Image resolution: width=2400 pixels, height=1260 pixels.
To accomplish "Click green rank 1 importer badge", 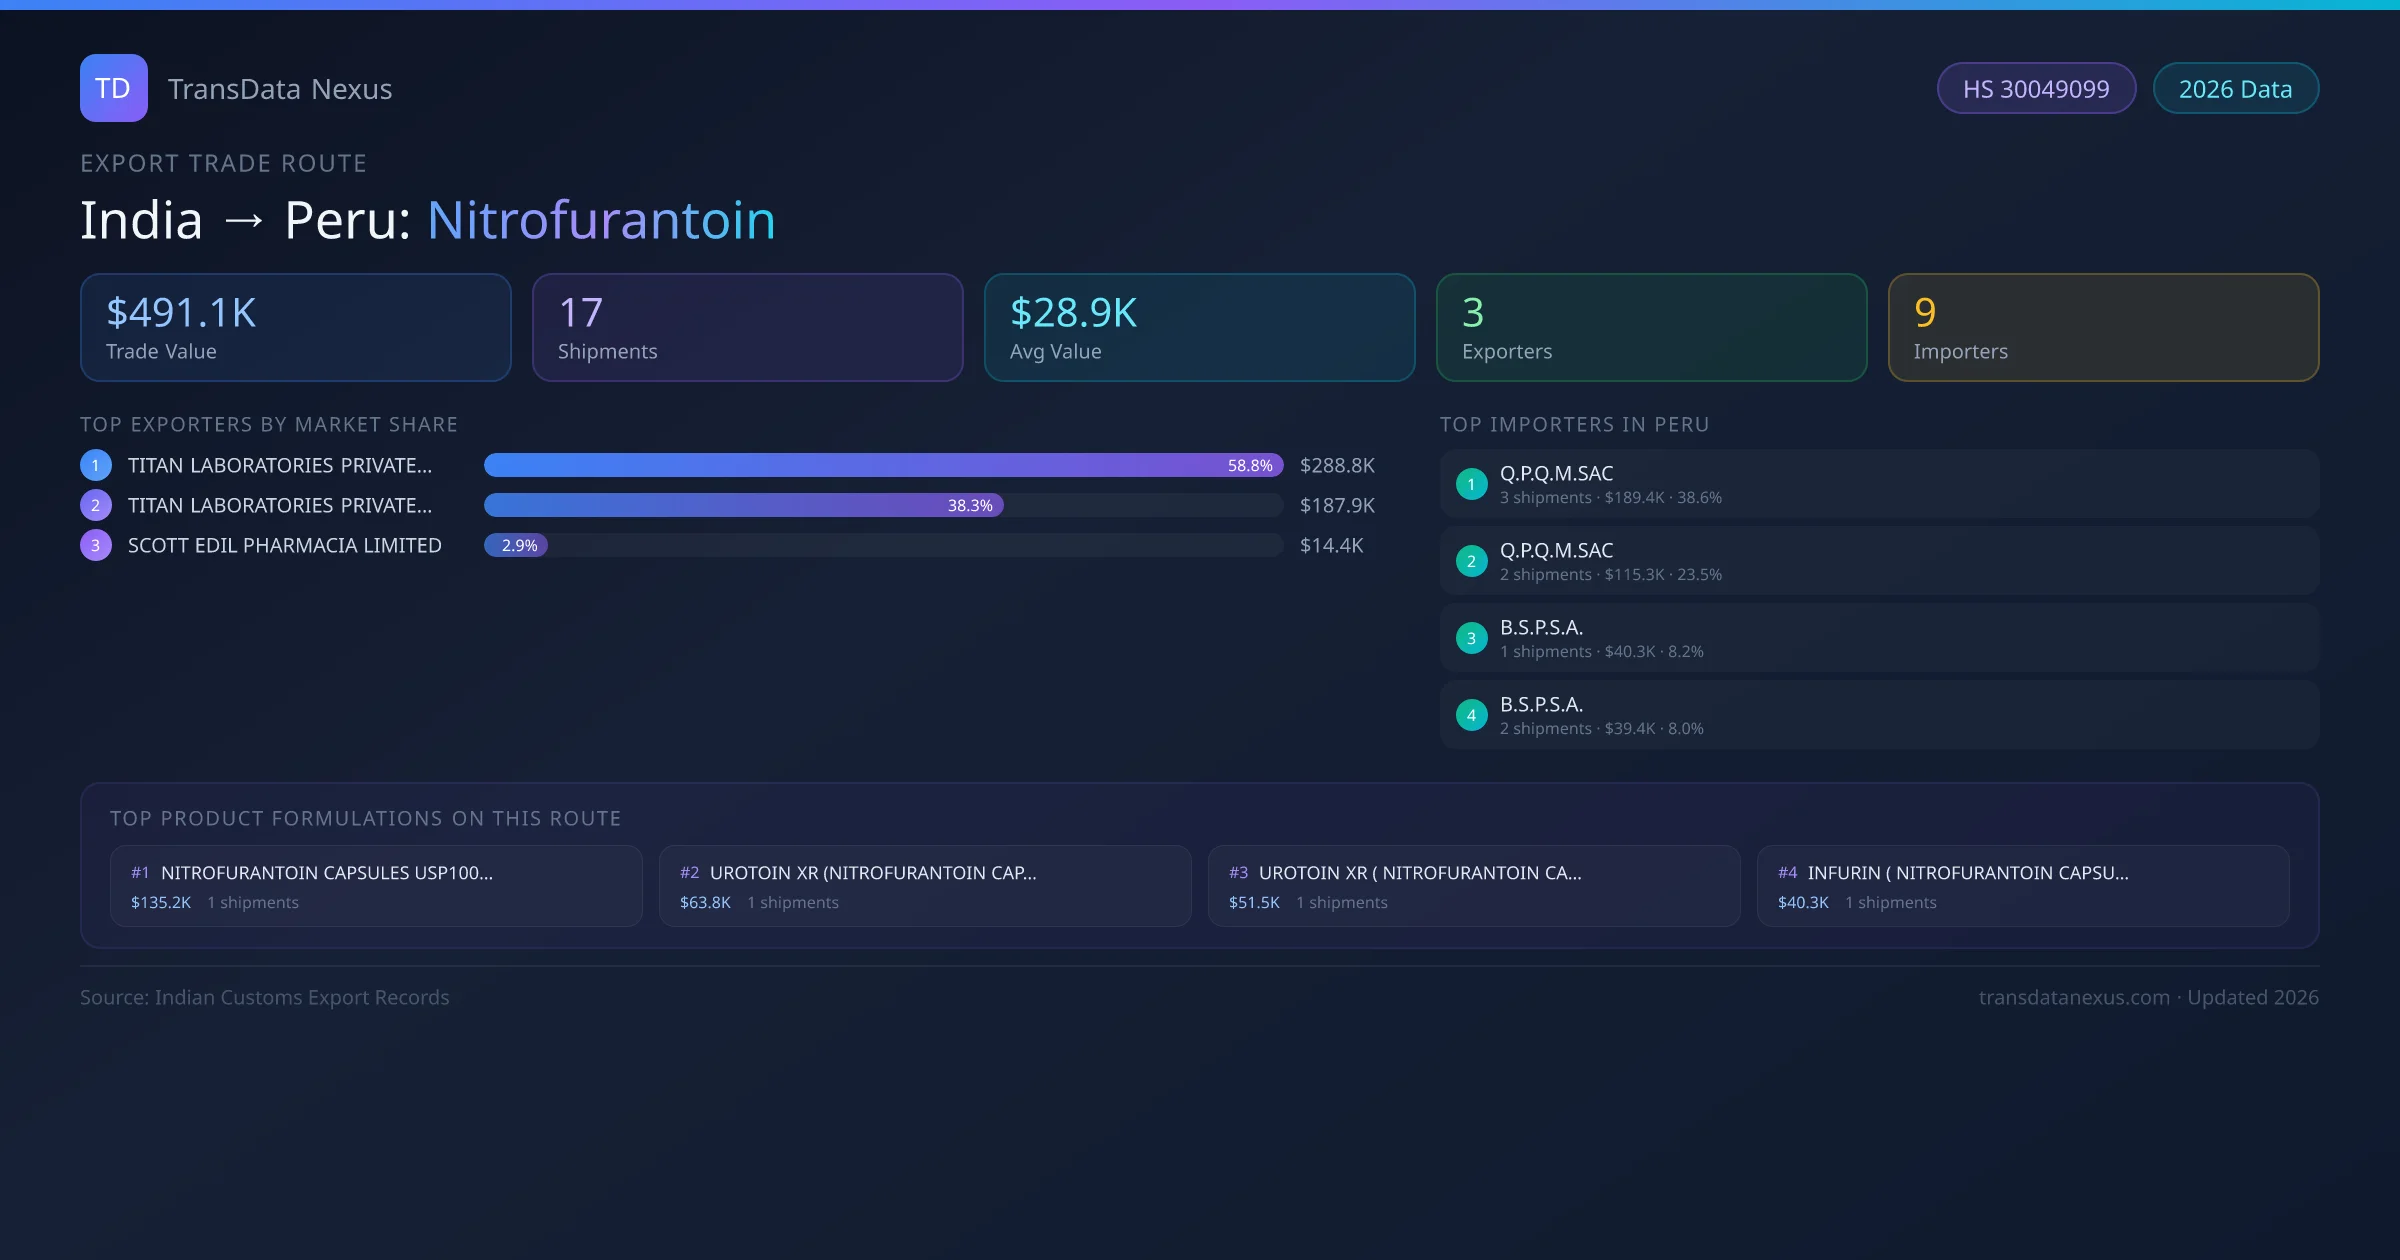I will coord(1471,484).
